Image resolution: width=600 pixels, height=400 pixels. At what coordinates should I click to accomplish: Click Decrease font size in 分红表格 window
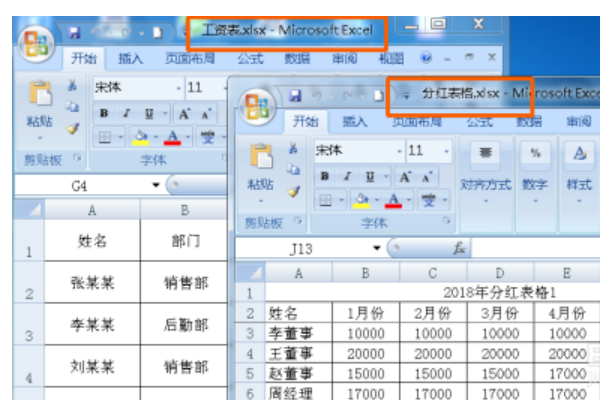[427, 177]
